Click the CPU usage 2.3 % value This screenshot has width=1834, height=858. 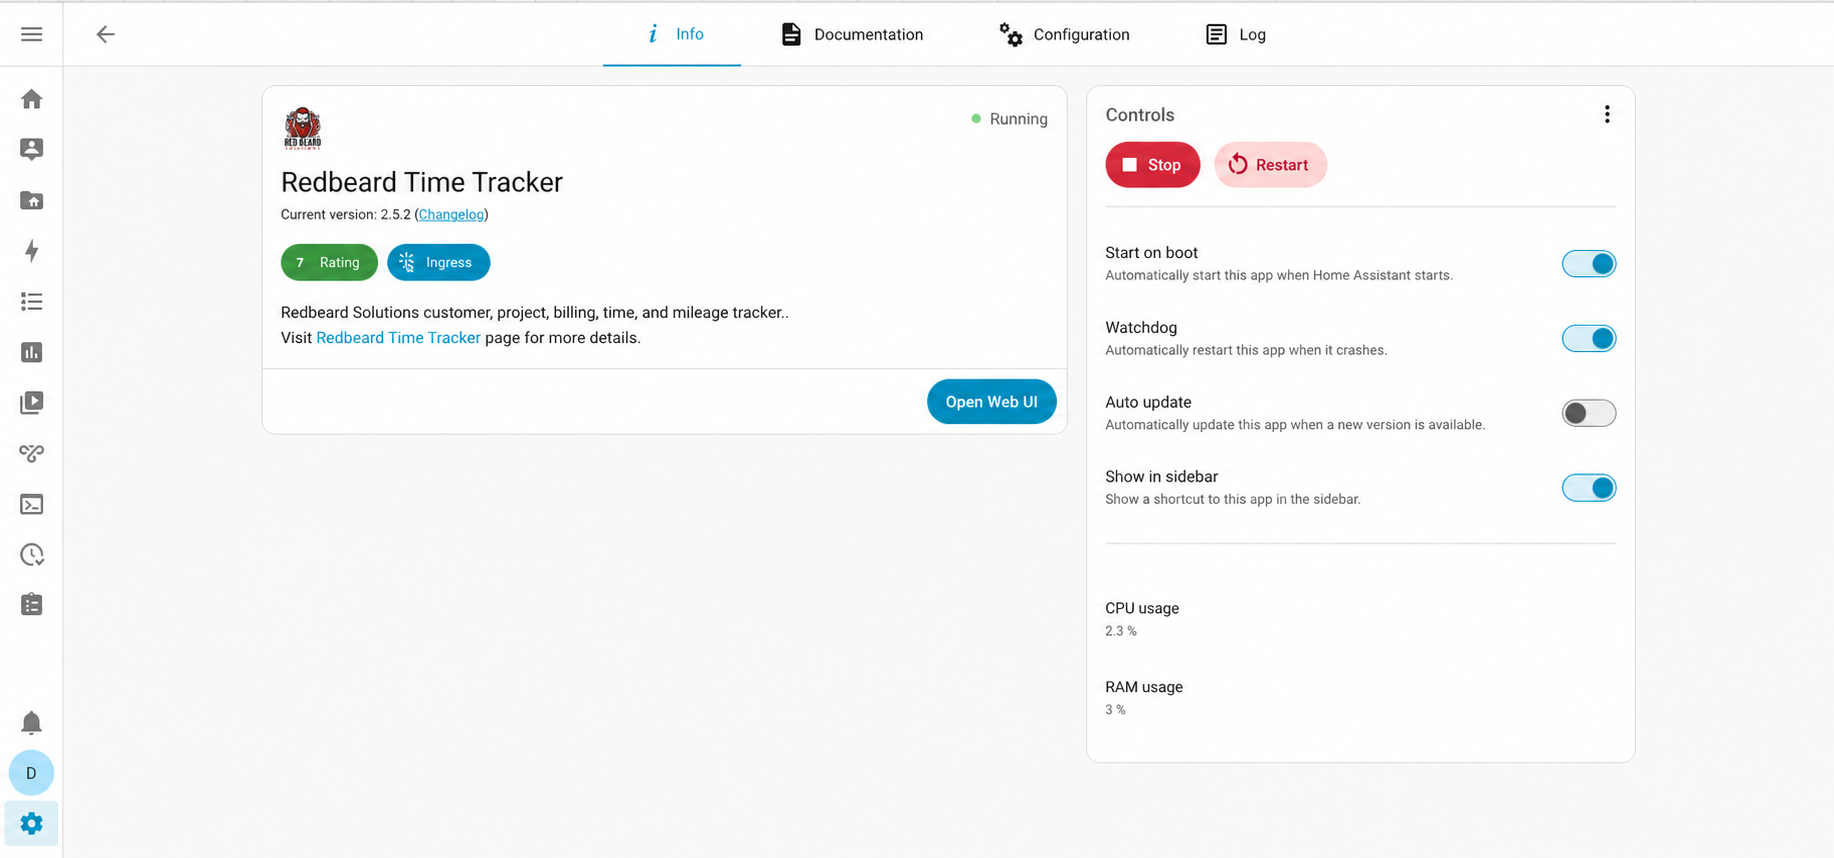tap(1120, 631)
